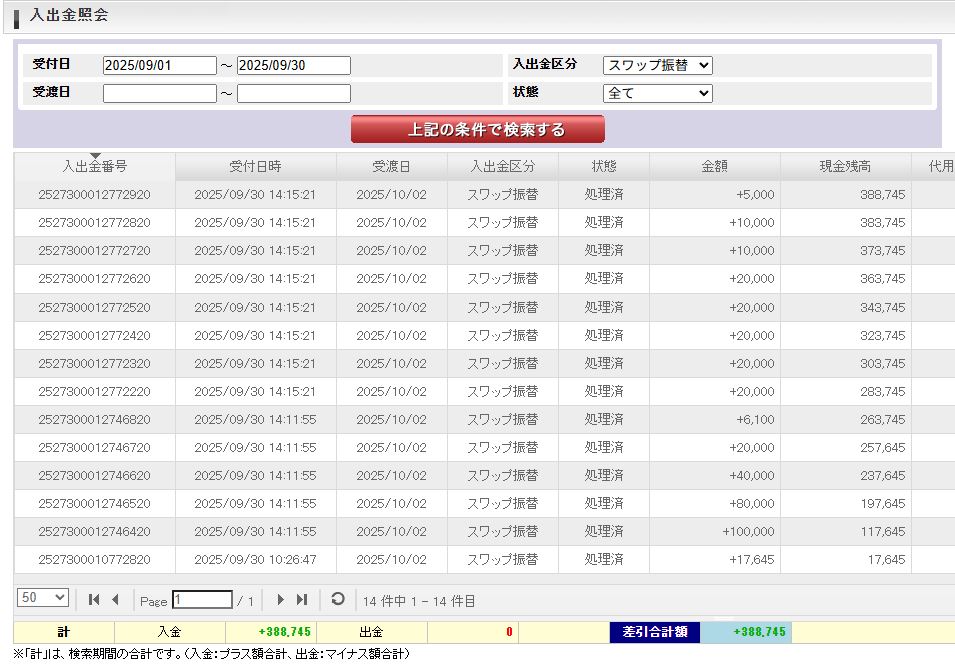The width and height of the screenshot is (955, 666).
Task: Click sort arrow above 入出金番号 column
Action: tap(95, 156)
